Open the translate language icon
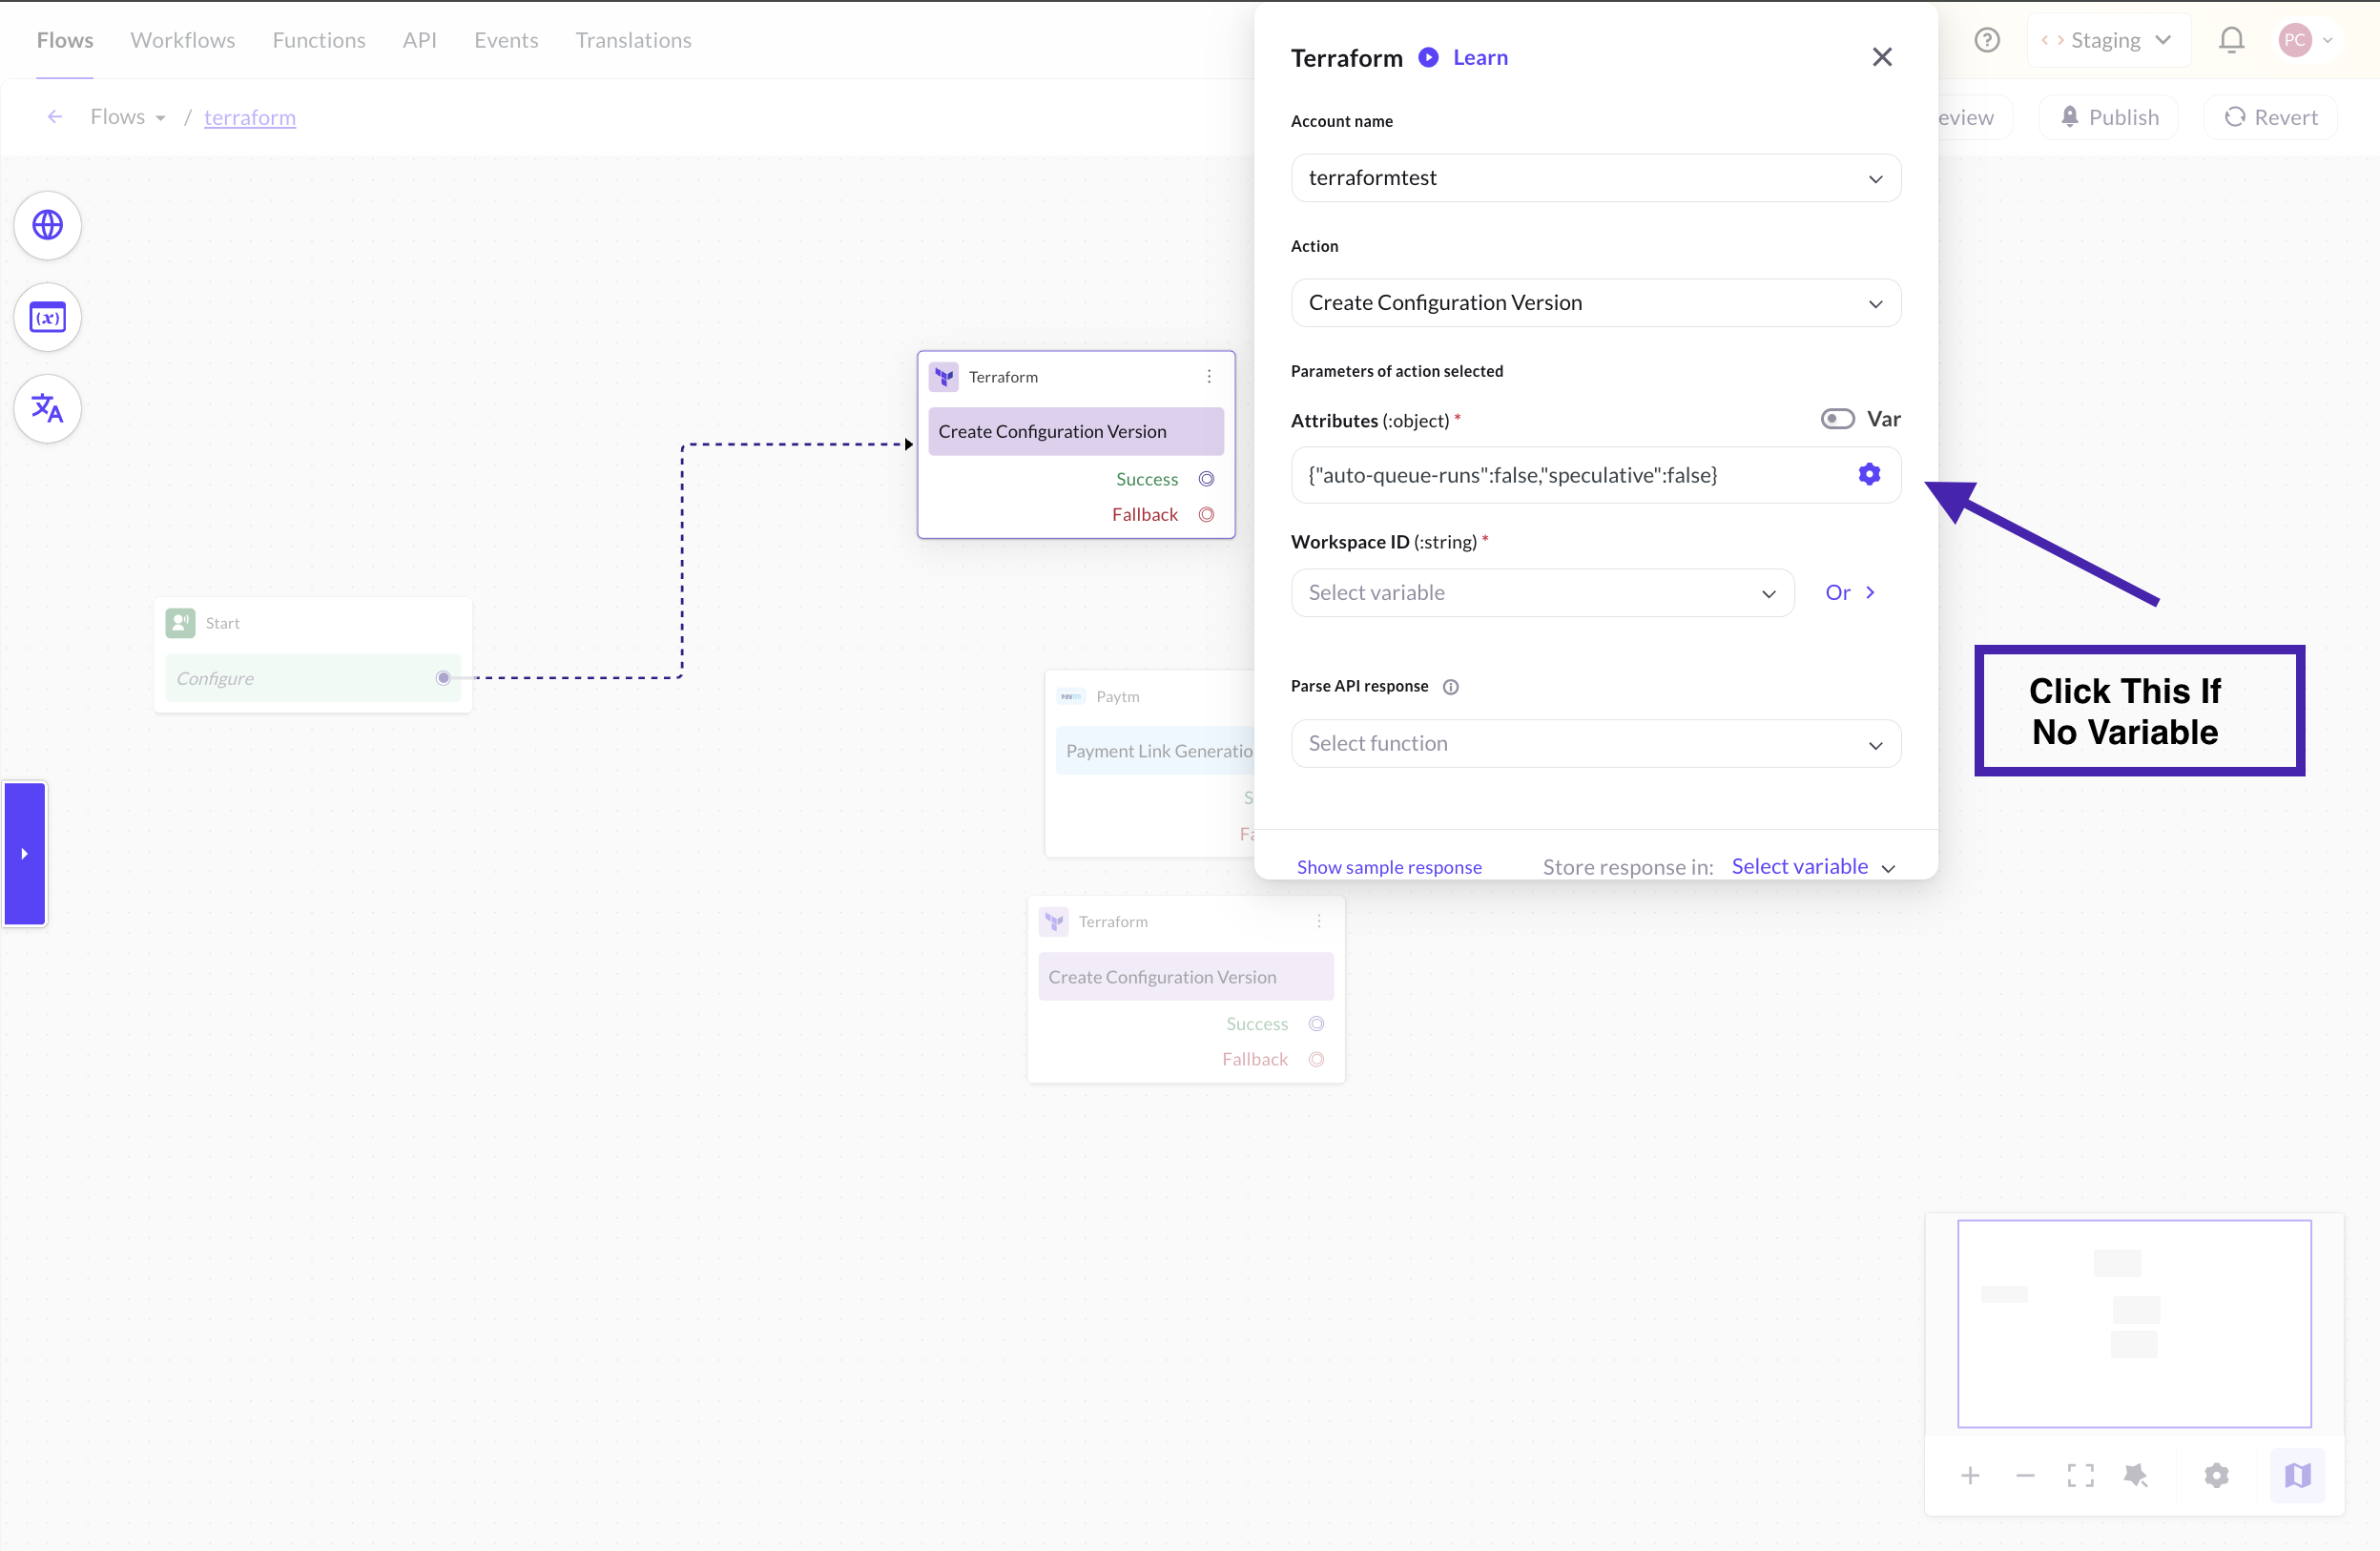 coord(47,408)
